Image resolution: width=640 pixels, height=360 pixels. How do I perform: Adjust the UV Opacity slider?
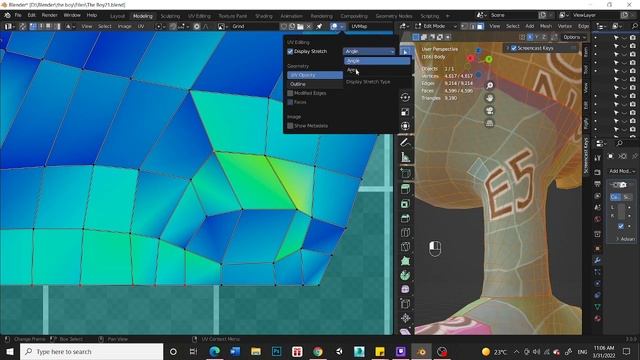[x=315, y=75]
